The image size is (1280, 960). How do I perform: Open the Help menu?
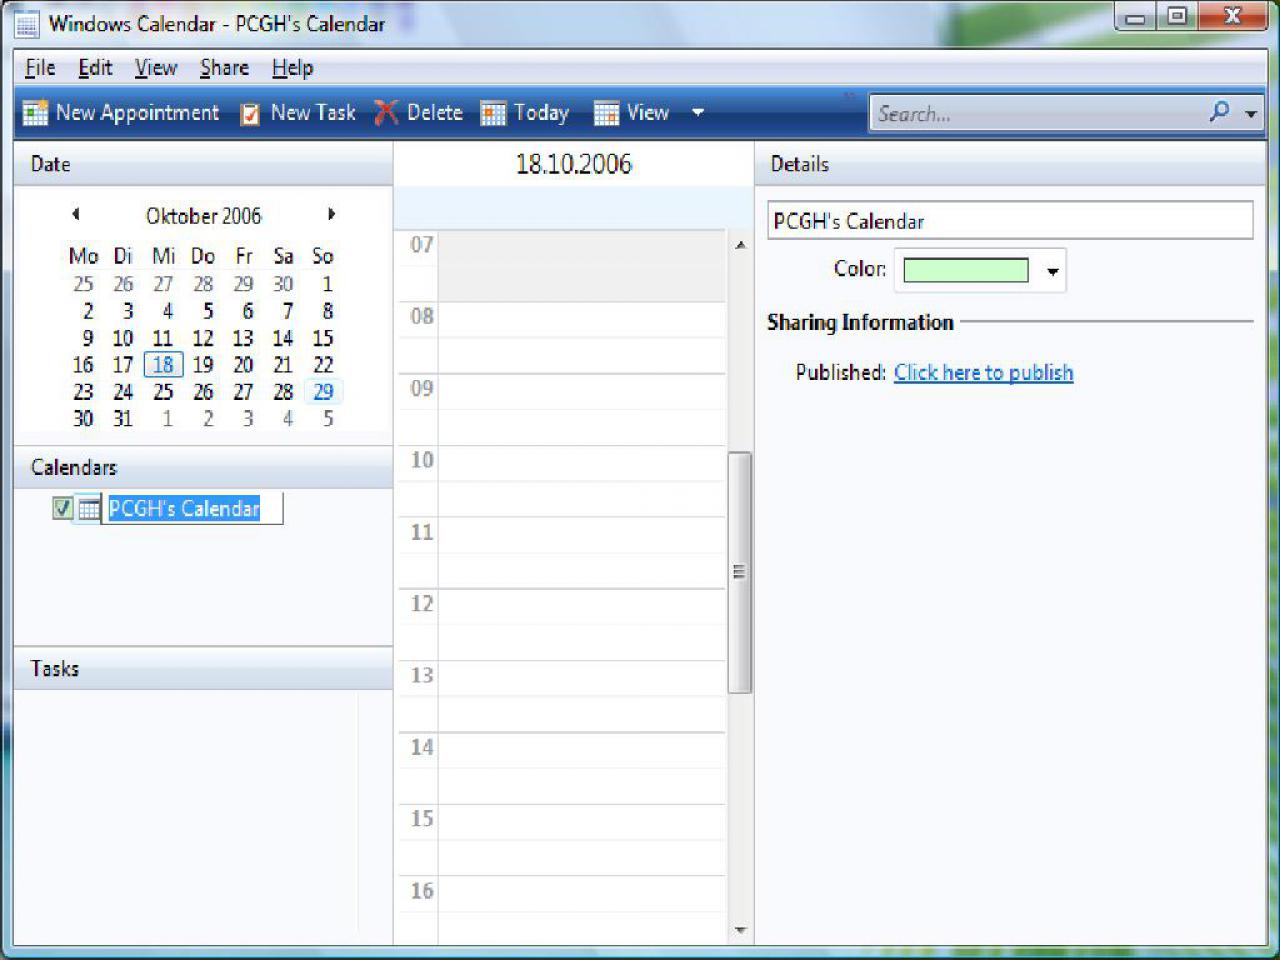(x=292, y=68)
